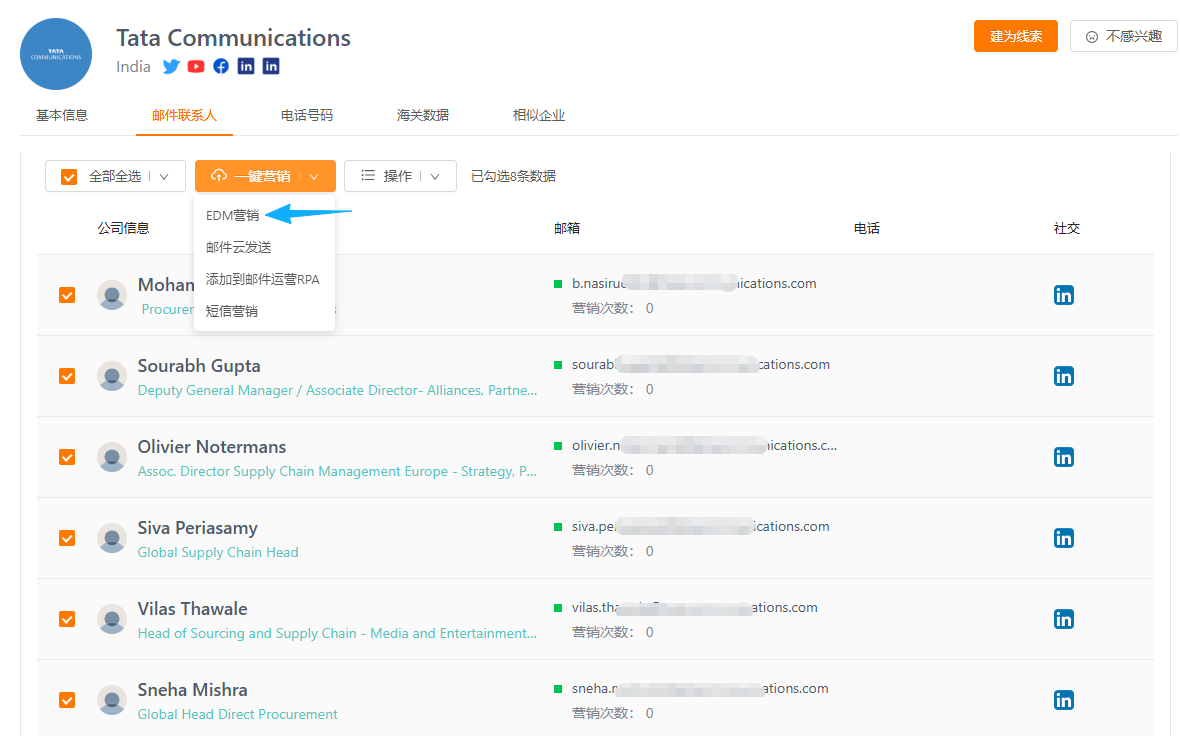Click the 电话 column header
The image size is (1180, 736).
pyautogui.click(x=866, y=228)
